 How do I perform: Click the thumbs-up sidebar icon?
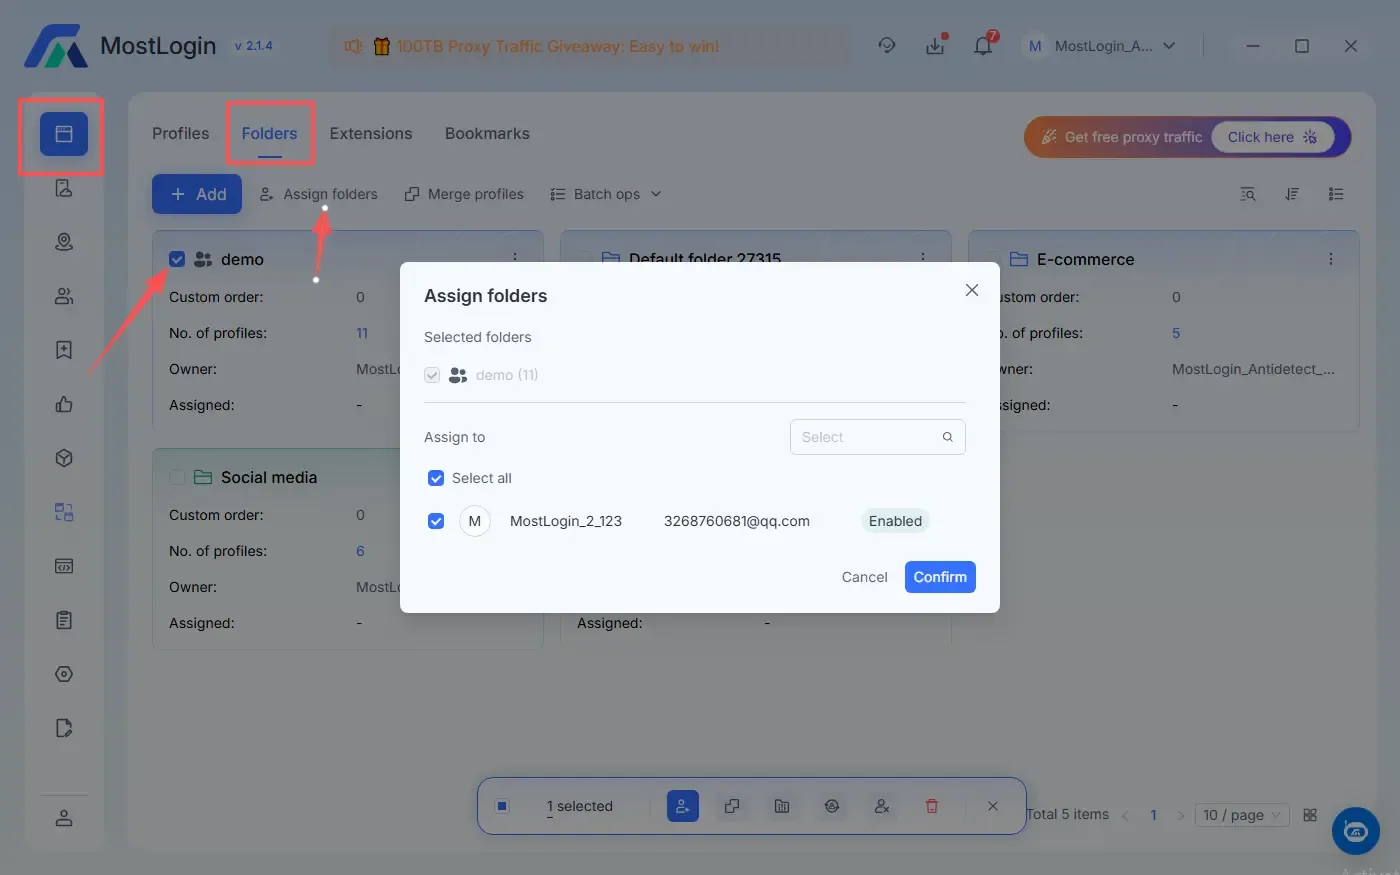coord(64,404)
